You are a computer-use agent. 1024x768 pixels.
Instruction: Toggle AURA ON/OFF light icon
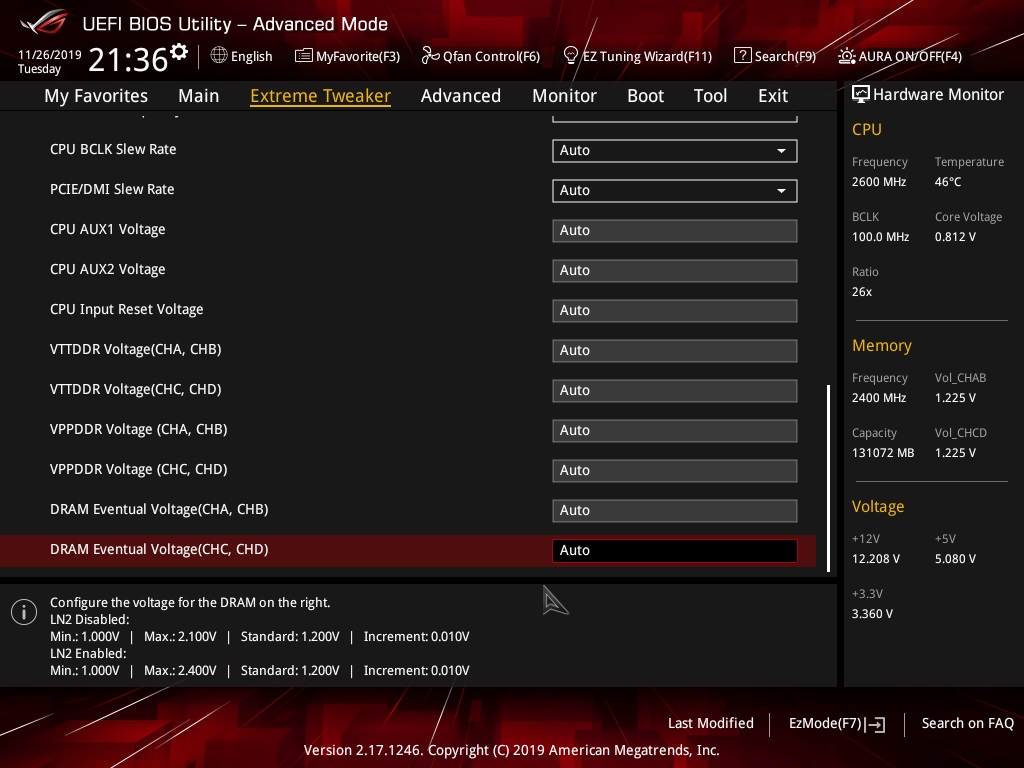846,56
